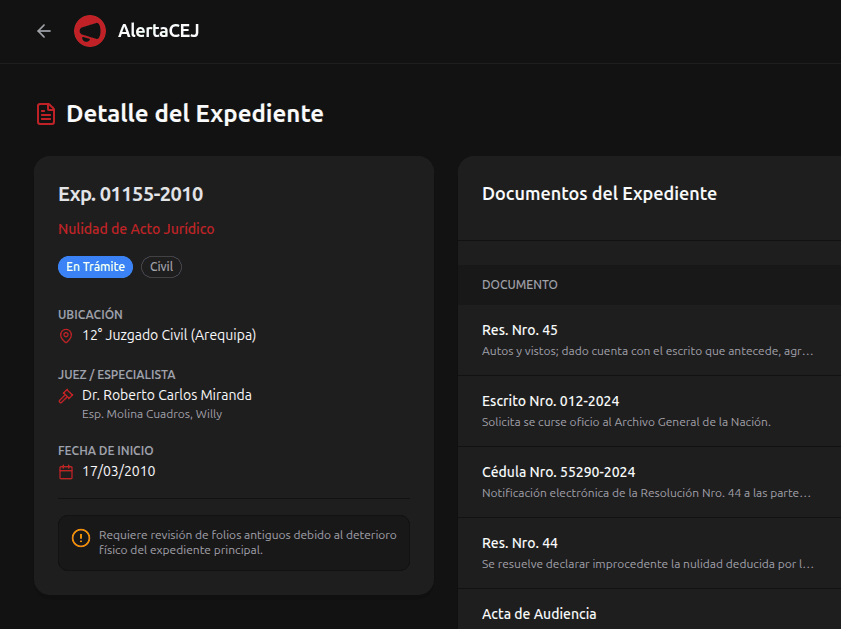Click the warning icon in the folios notice
The image size is (841, 629).
[x=79, y=538]
